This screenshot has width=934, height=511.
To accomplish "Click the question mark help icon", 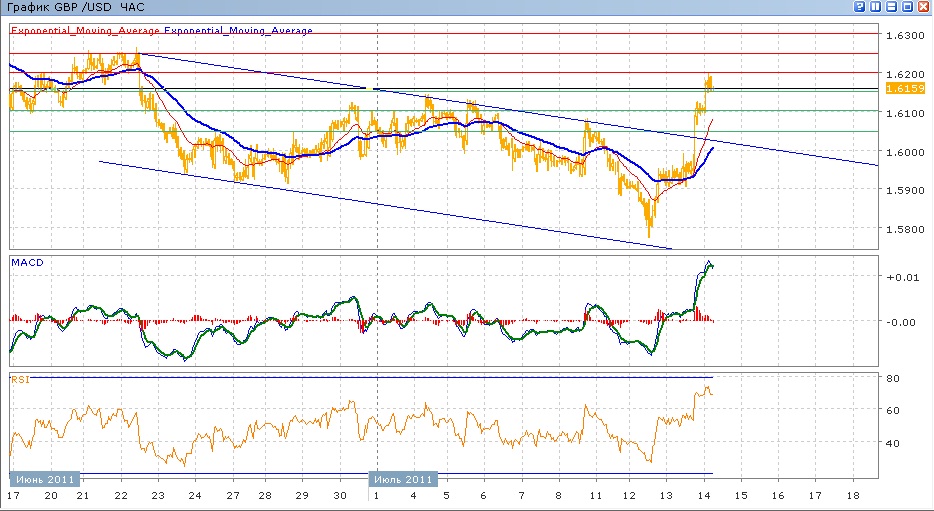I will pos(860,7).
